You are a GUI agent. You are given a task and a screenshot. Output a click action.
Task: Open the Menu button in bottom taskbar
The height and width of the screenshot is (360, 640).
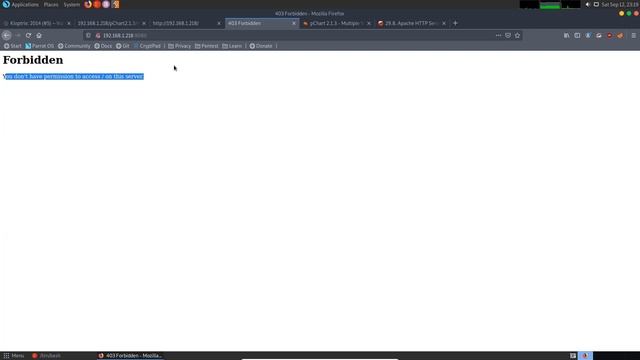point(14,356)
